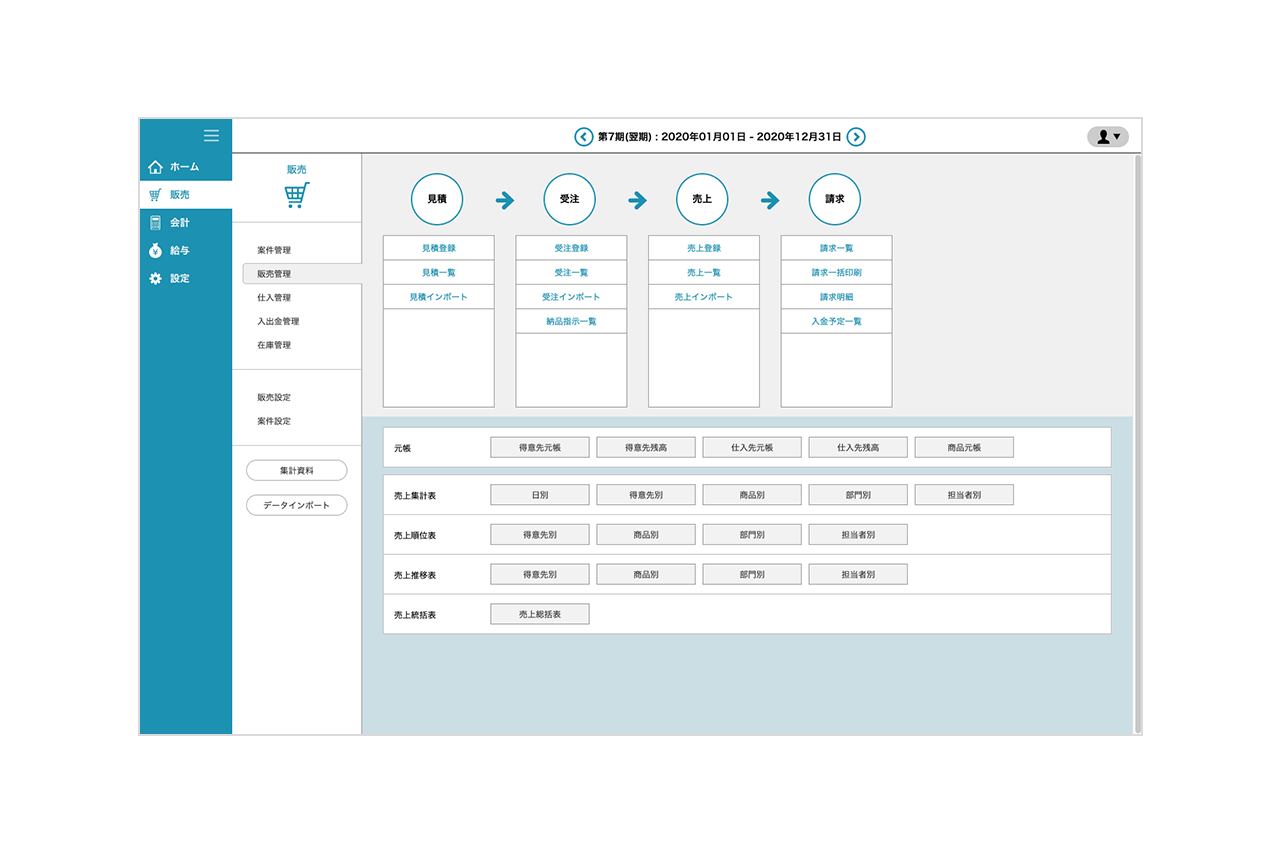Click 得意先別 in 売上推移表 row
The image size is (1280, 854).
540,575
